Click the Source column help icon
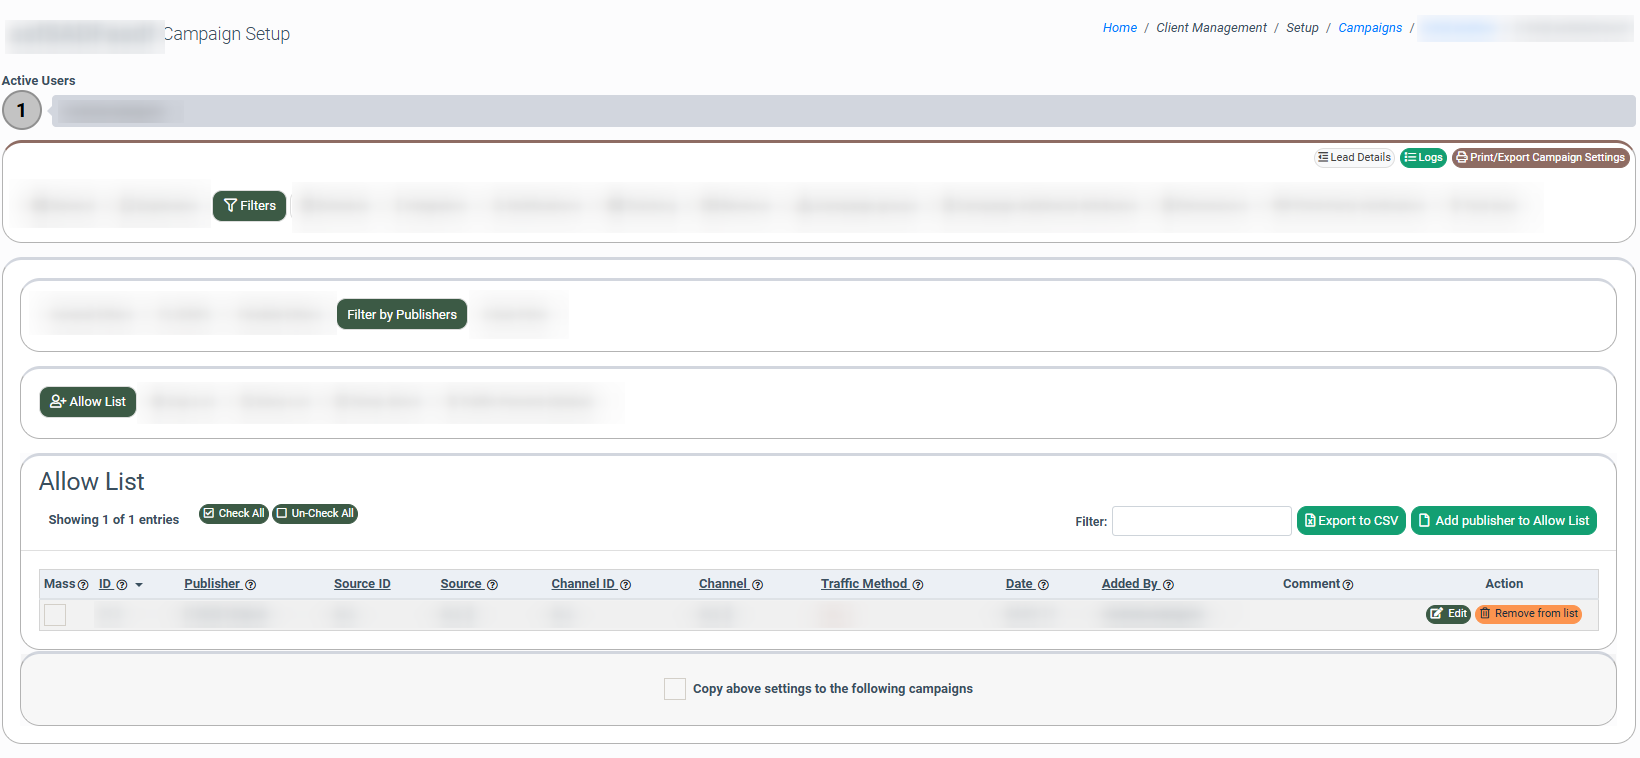The image size is (1640, 758). [x=492, y=585]
